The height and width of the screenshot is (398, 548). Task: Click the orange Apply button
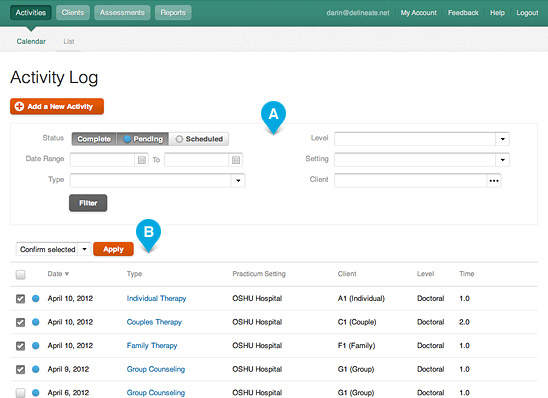coord(113,249)
